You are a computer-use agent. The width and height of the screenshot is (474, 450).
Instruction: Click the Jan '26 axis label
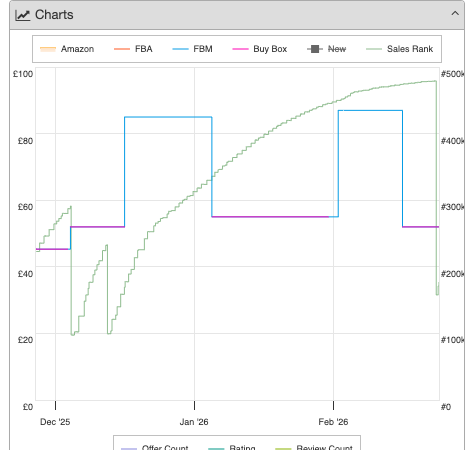194,422
